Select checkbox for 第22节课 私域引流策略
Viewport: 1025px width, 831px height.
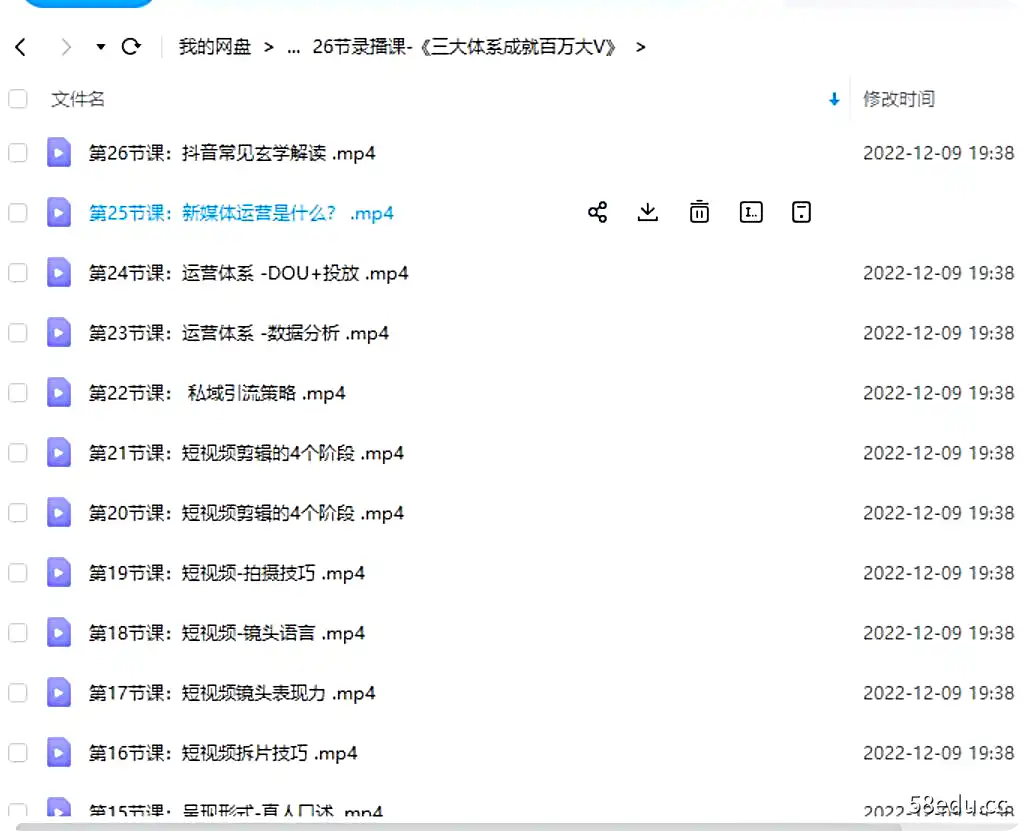point(18,393)
